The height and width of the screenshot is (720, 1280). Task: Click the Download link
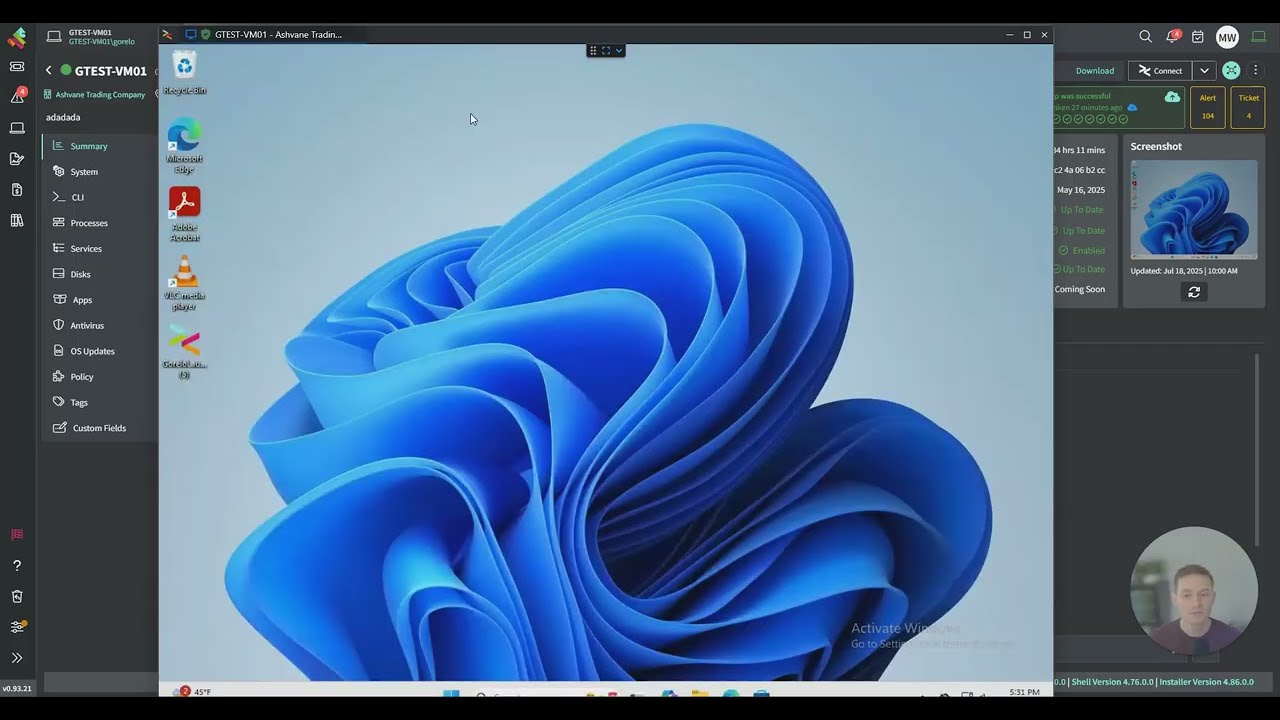(1095, 71)
